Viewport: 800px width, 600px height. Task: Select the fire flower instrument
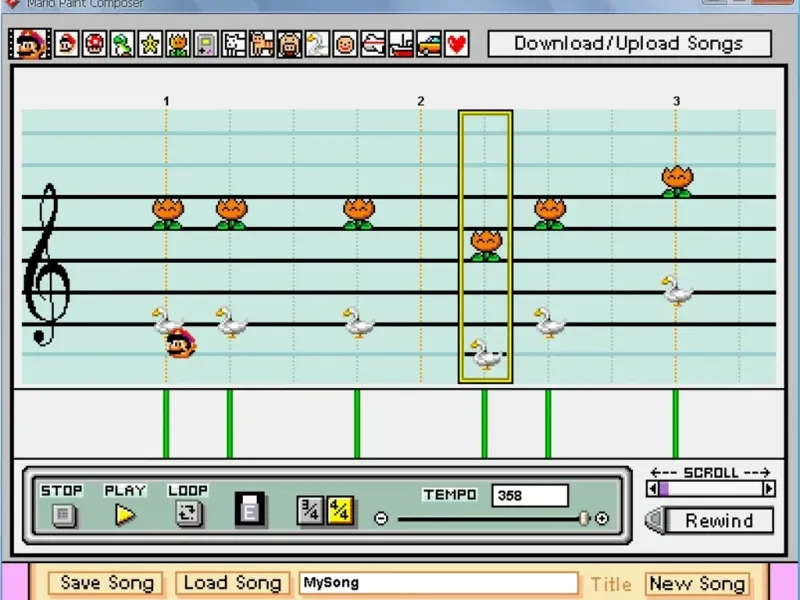[x=178, y=44]
